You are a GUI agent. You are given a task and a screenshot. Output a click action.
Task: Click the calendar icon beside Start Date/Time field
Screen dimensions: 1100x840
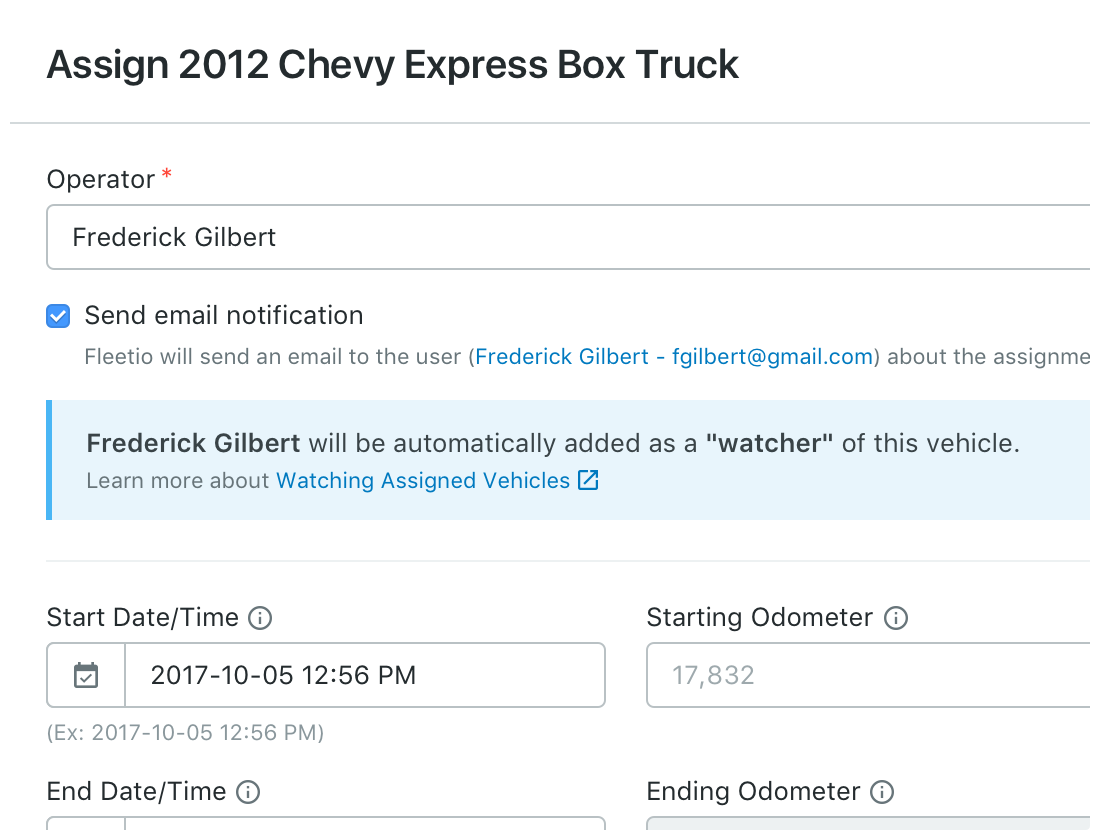pos(86,676)
